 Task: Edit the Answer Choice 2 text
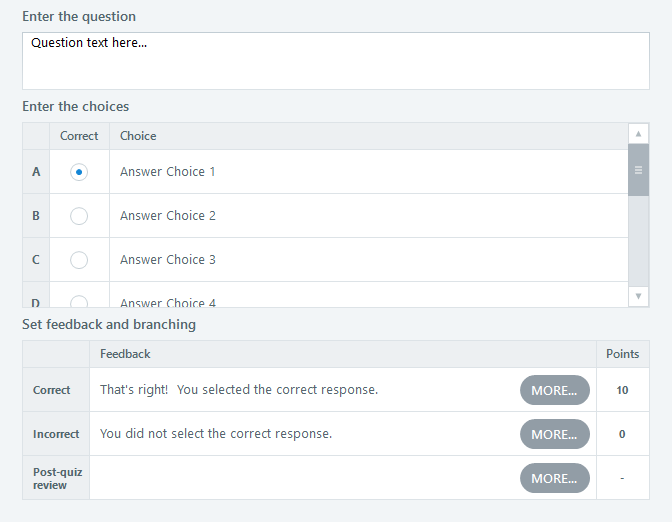368,216
